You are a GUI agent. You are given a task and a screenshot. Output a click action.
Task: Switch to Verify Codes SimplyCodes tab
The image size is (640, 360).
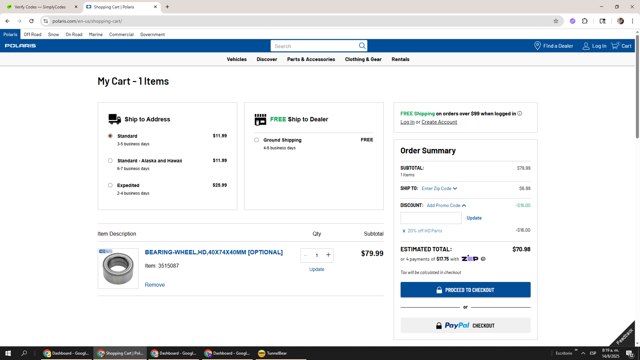pyautogui.click(x=40, y=7)
